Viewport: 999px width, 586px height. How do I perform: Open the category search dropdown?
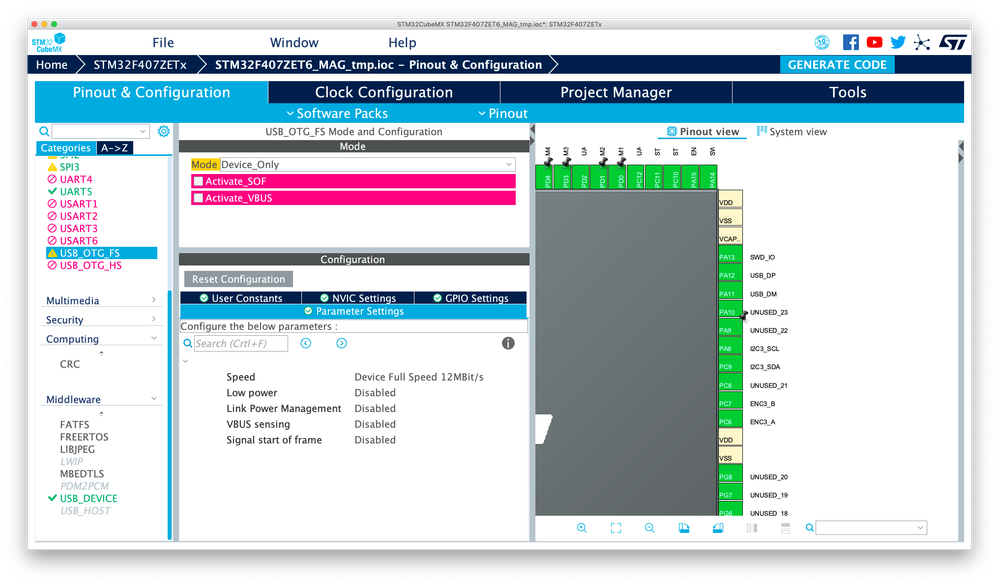[142, 131]
